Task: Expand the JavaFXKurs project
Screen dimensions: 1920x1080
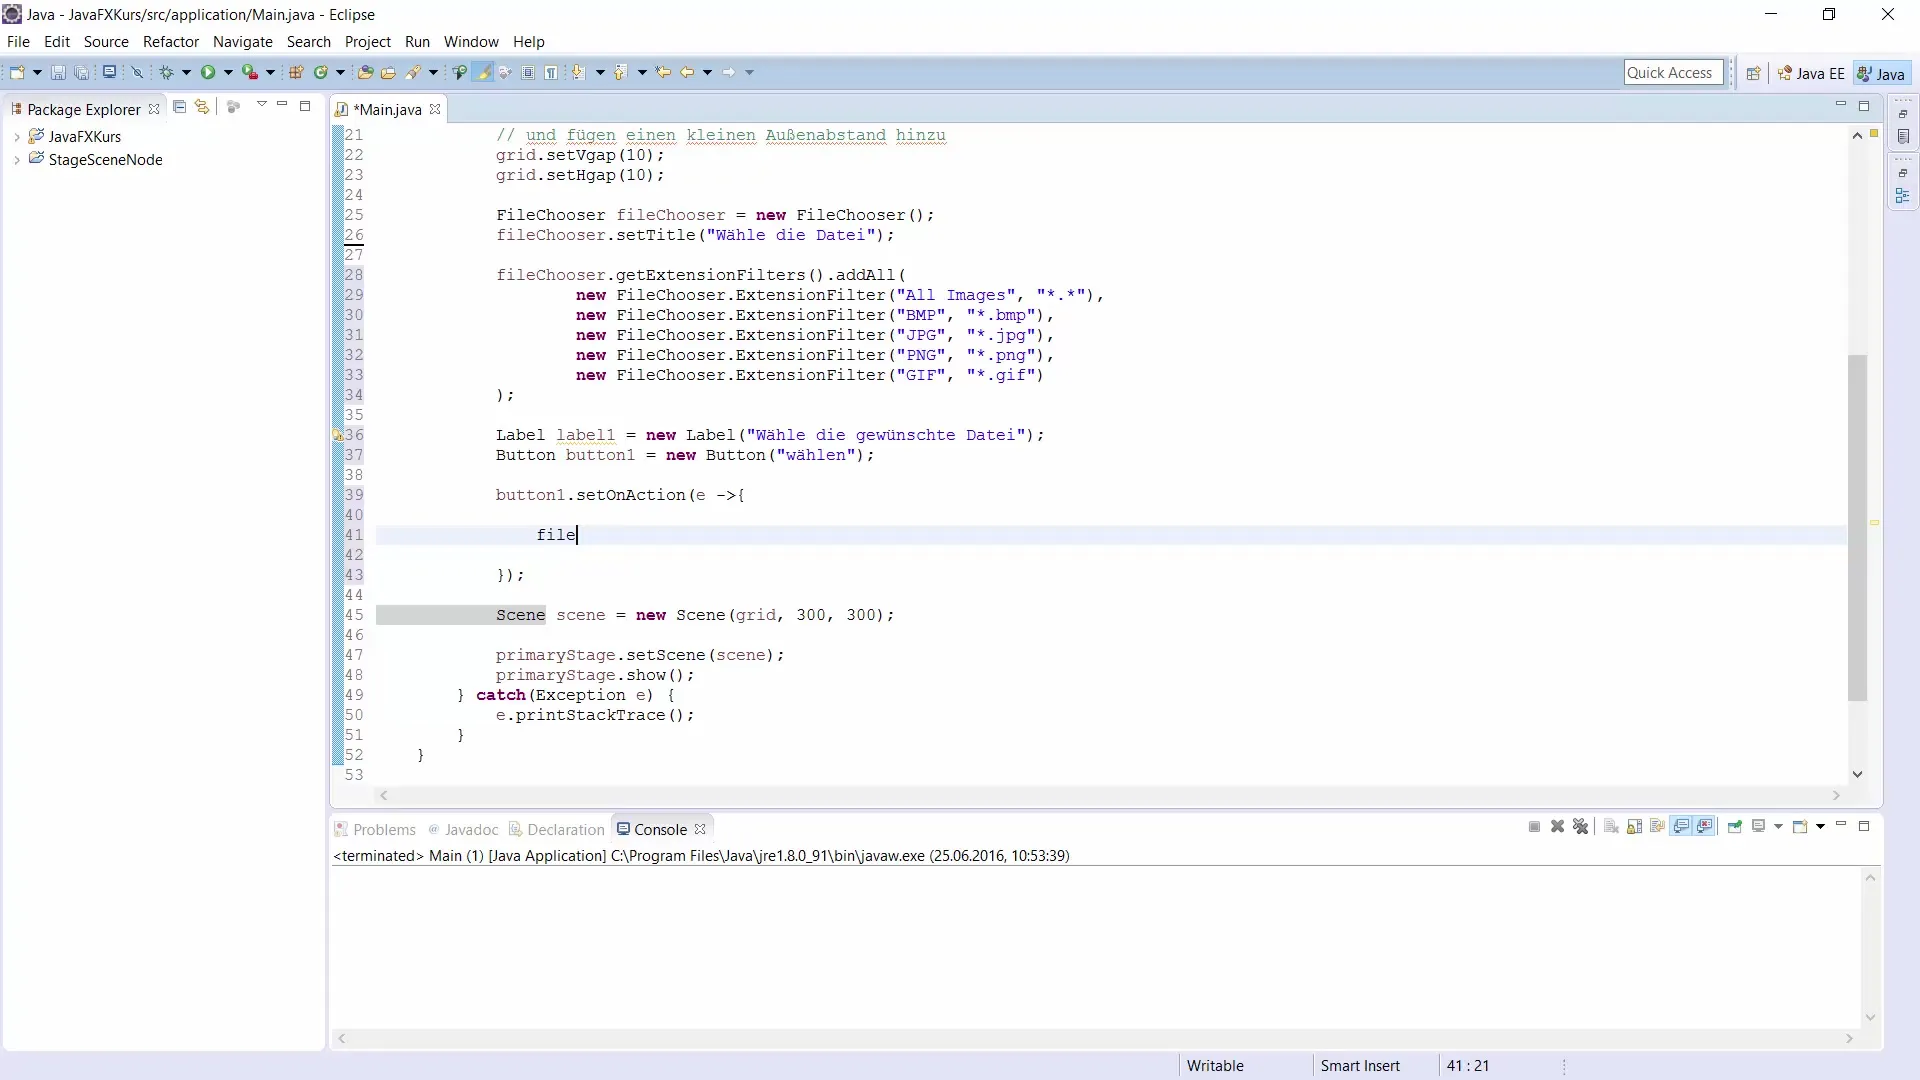Action: [16, 137]
